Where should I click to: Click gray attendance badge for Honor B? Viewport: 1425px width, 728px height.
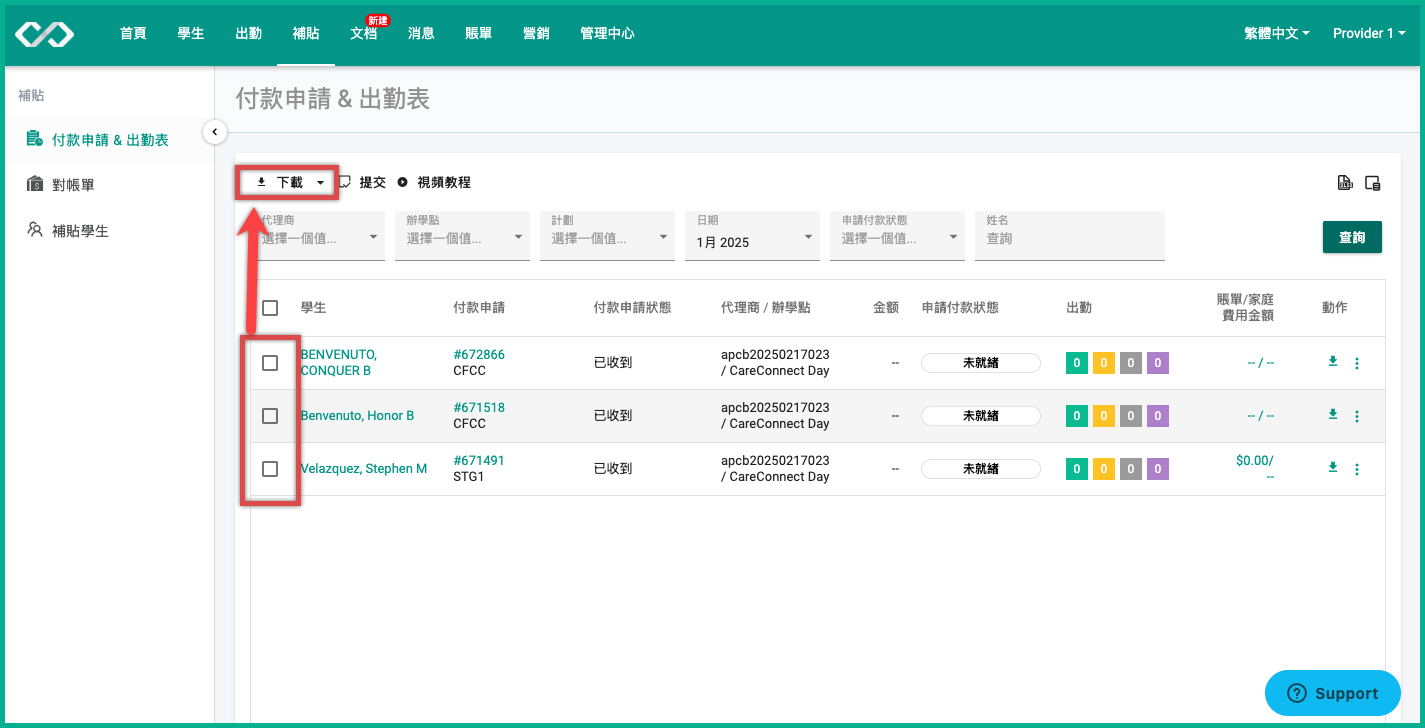click(x=1131, y=416)
